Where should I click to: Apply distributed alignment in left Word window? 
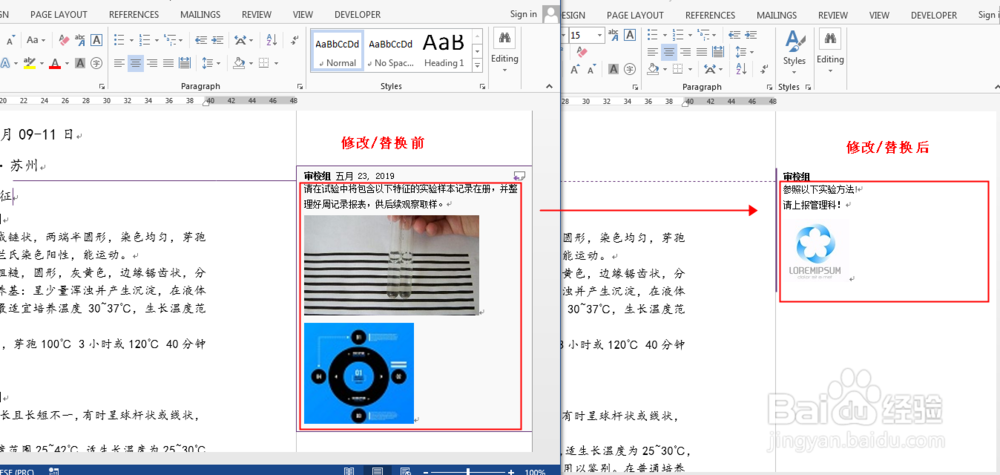coord(185,62)
